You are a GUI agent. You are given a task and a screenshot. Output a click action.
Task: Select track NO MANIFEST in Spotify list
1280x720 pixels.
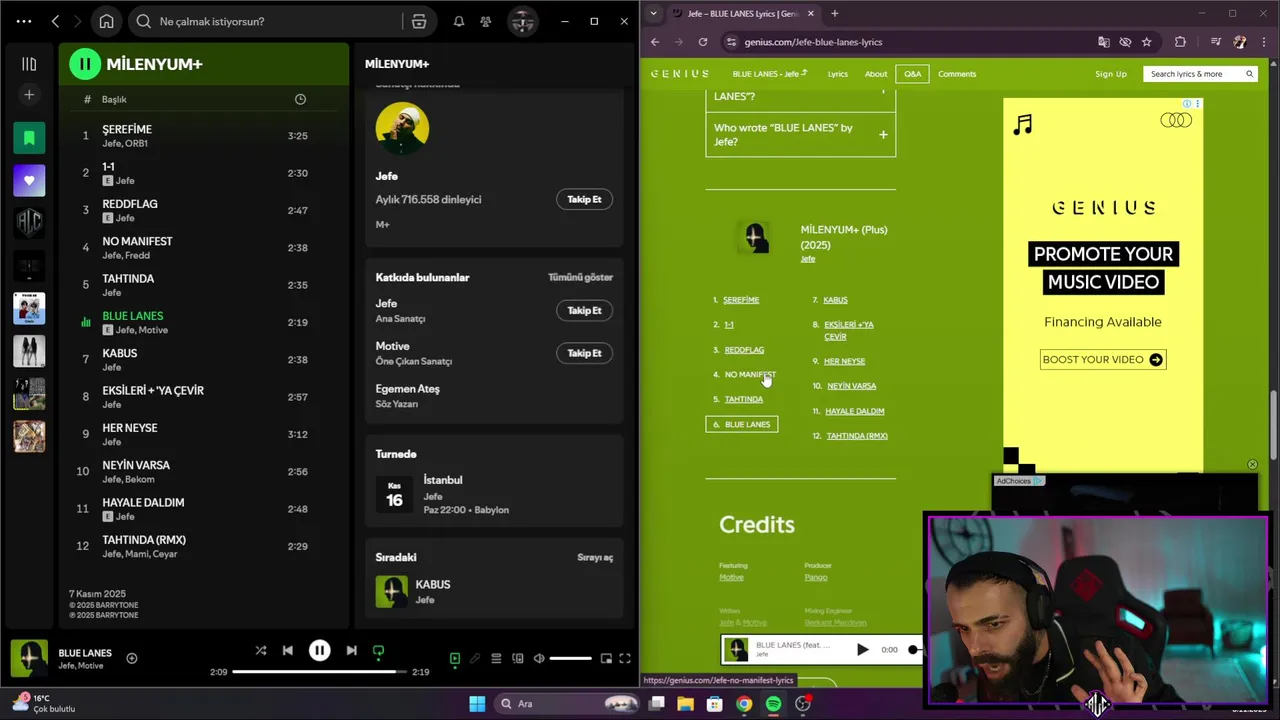(137, 241)
